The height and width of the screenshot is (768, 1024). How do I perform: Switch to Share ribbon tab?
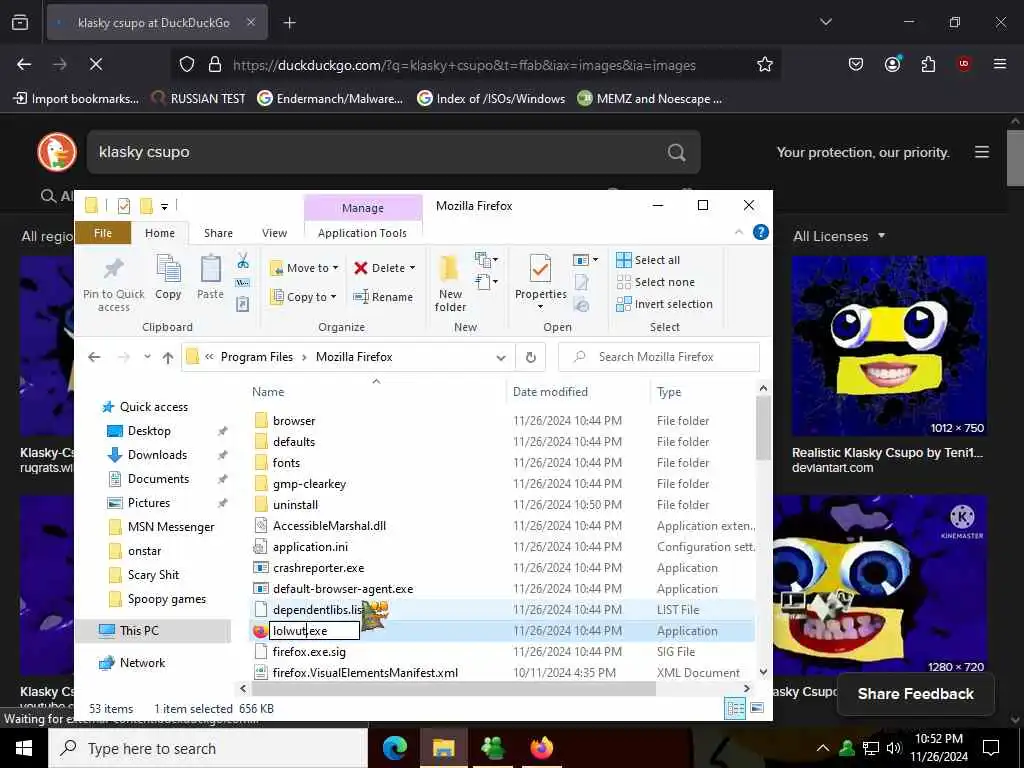click(218, 233)
